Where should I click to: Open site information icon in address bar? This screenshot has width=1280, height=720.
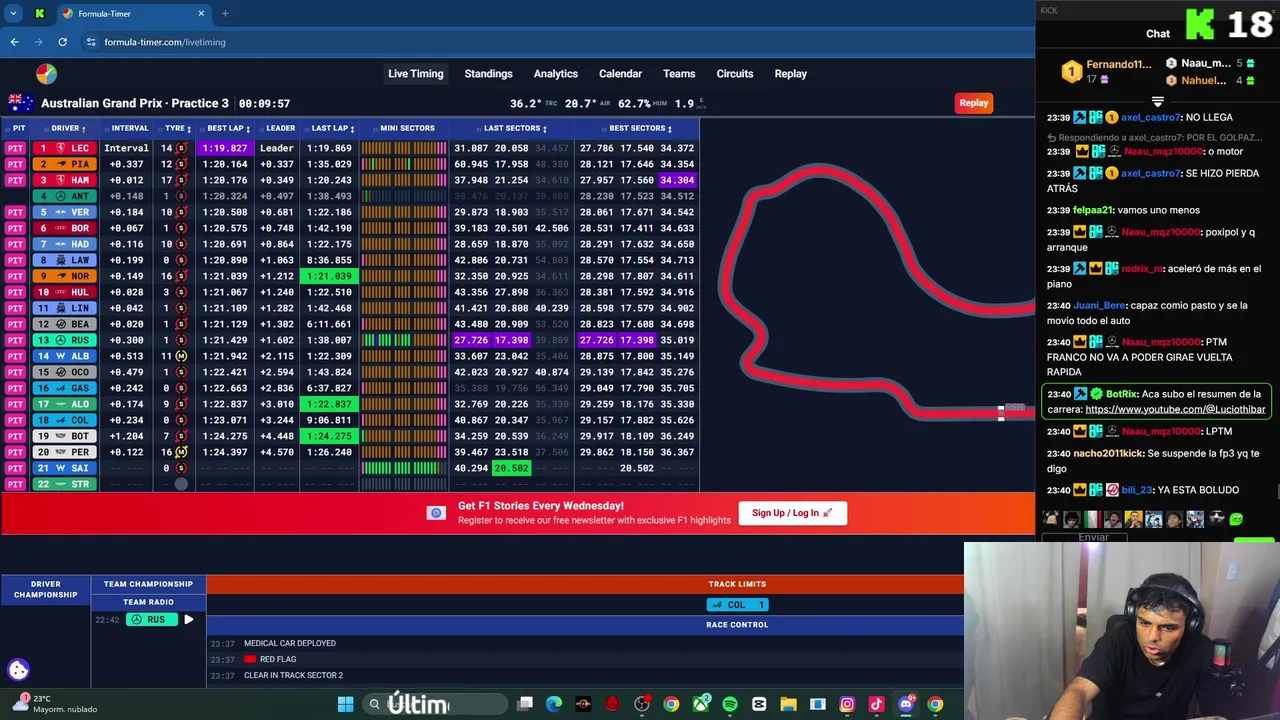pos(91,42)
